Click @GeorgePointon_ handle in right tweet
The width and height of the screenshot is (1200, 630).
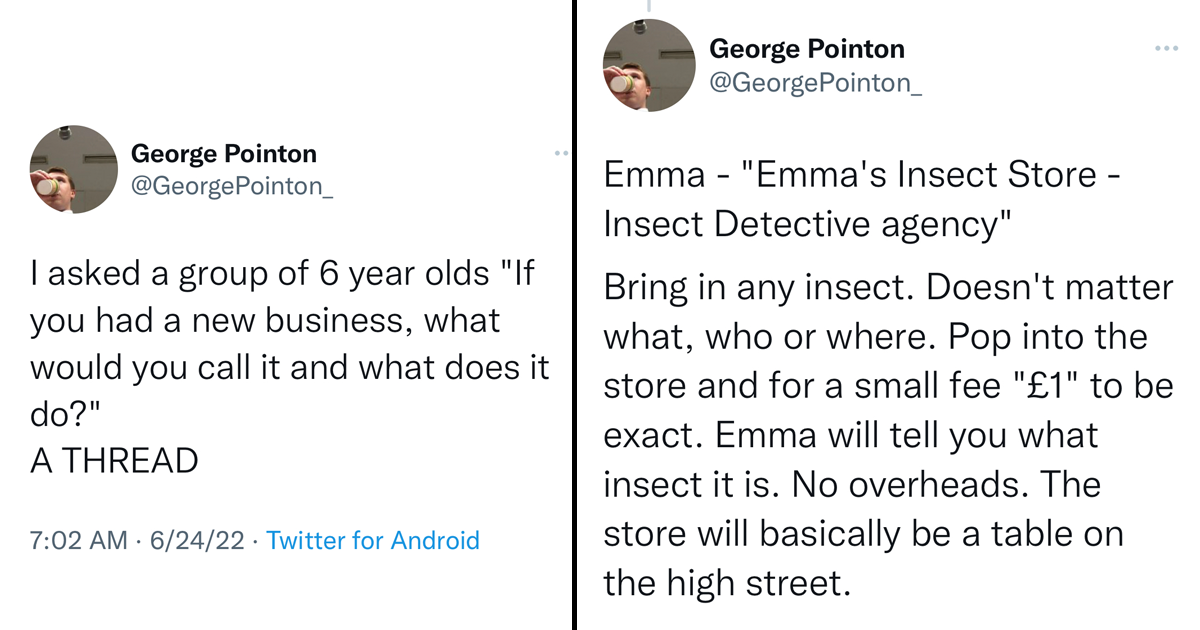pos(815,83)
